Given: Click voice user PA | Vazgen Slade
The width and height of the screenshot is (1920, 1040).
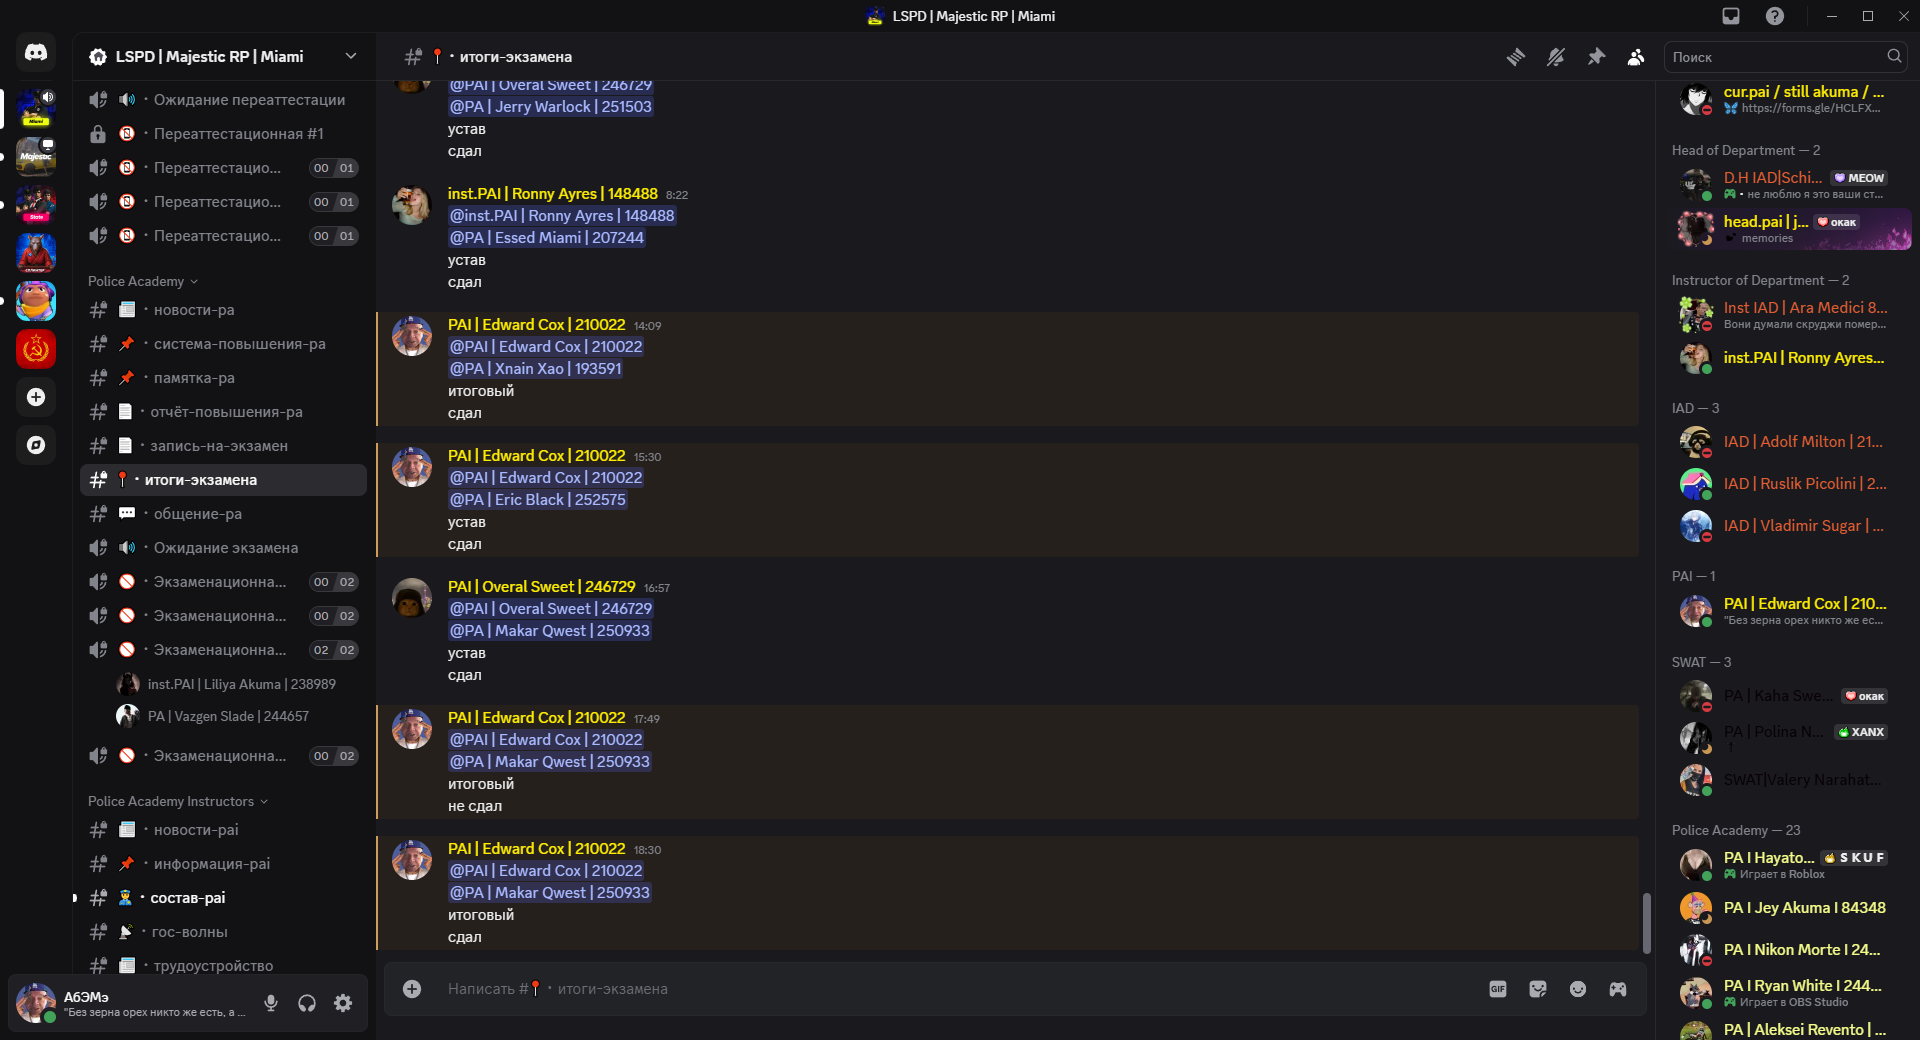Looking at the screenshot, I should click(x=238, y=716).
